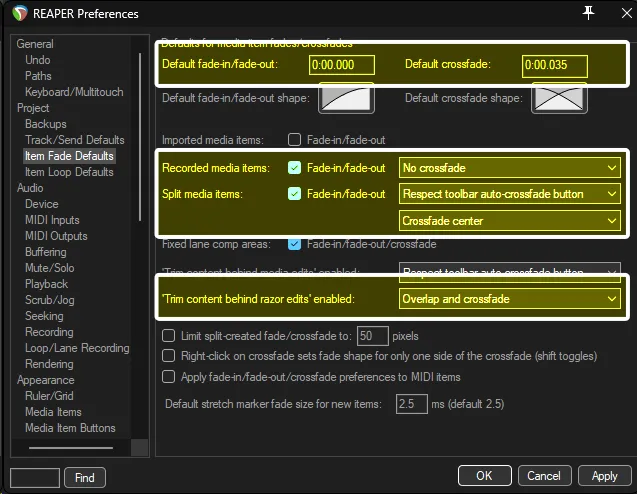Open Buffering preferences page
Image resolution: width=637 pixels, height=494 pixels.
[x=46, y=252]
